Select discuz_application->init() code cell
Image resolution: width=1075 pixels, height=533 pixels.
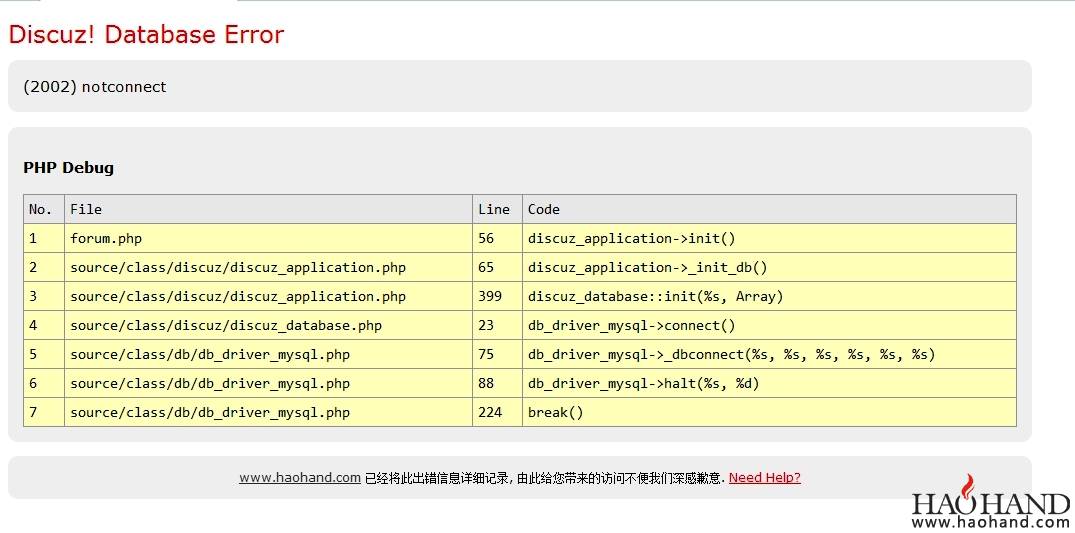(769, 239)
